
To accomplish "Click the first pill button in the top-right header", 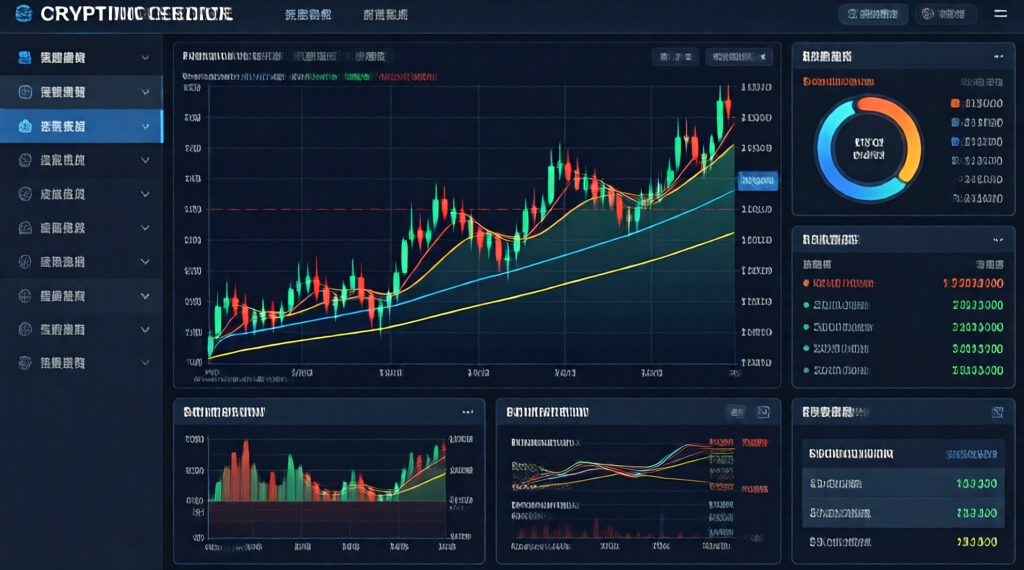I will coord(873,14).
